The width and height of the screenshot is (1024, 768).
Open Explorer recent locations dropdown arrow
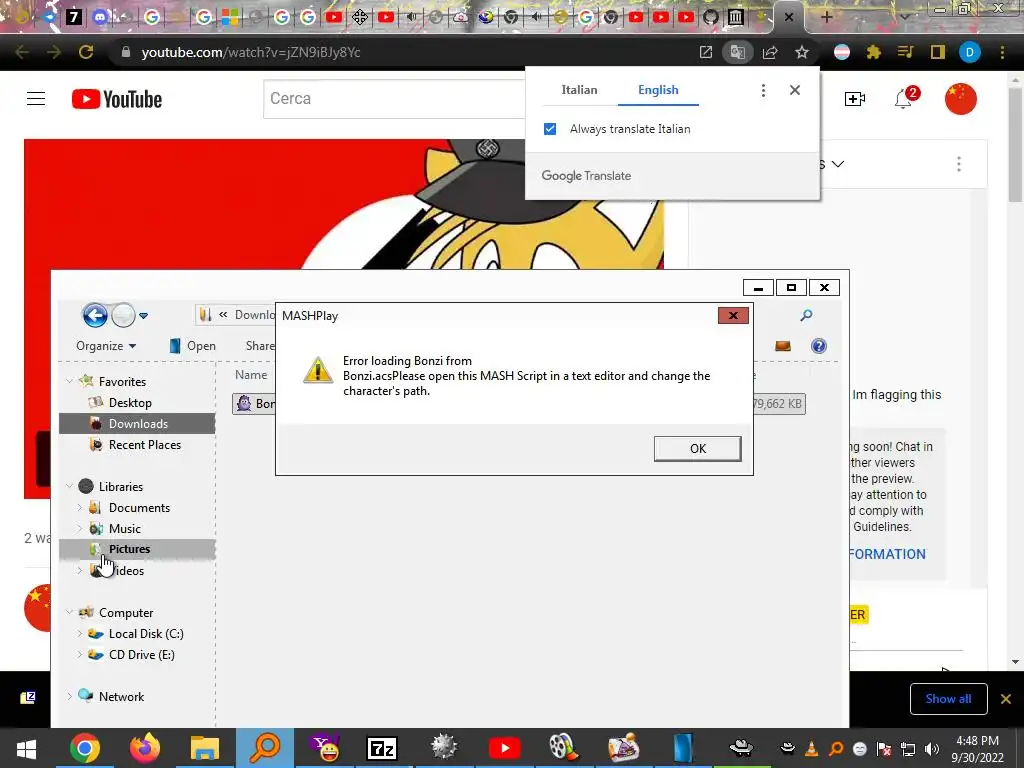[144, 316]
